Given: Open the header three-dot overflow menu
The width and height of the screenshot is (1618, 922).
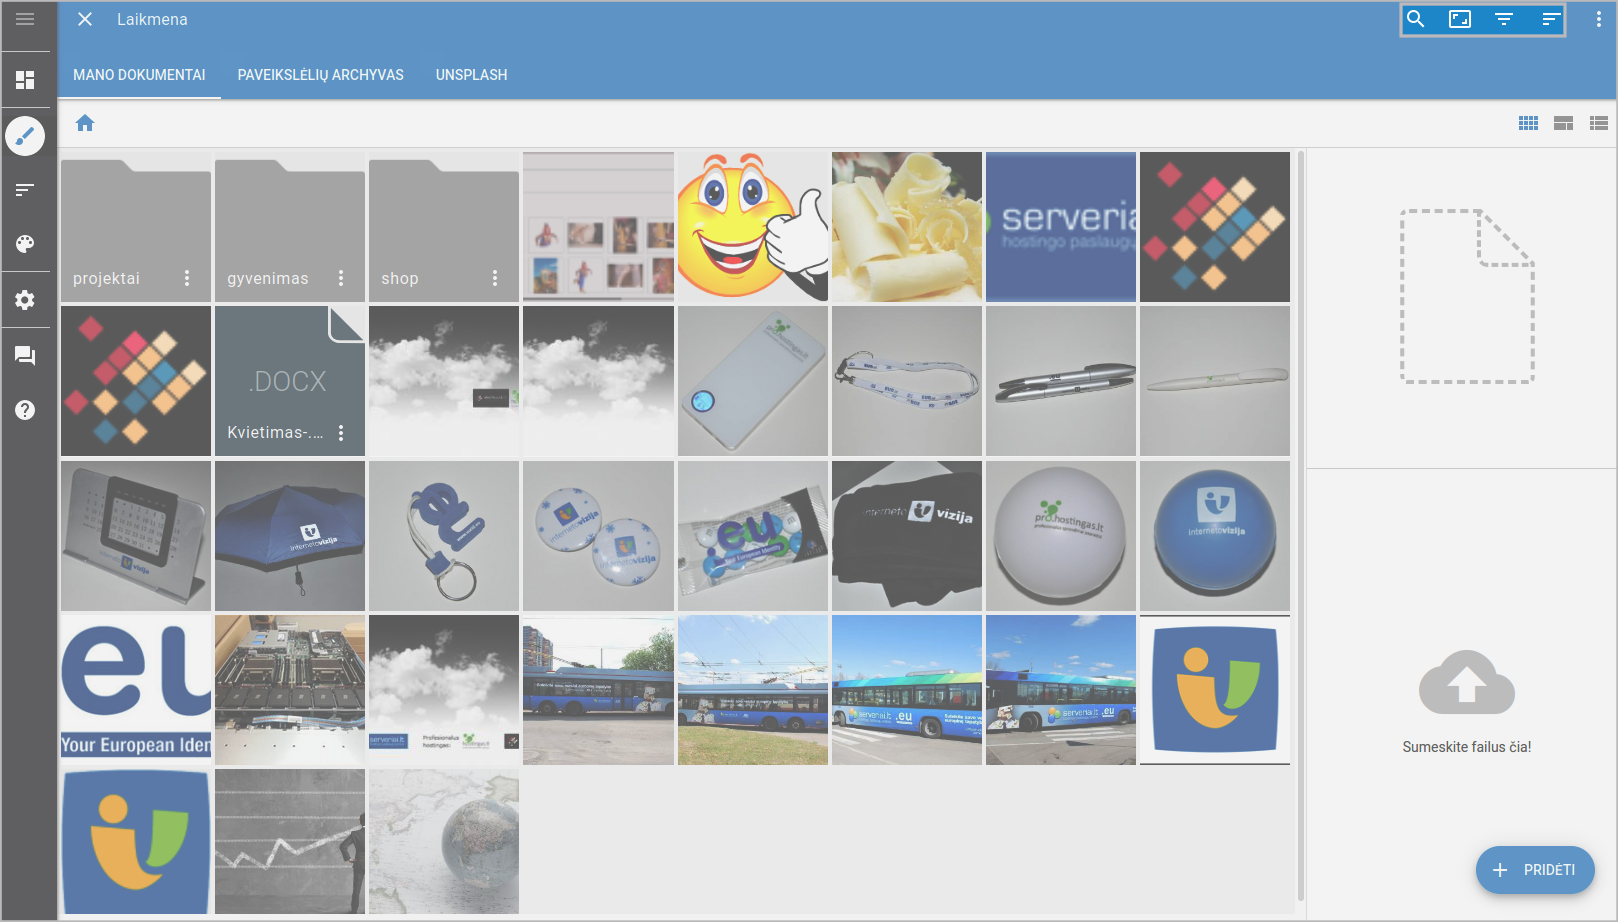Looking at the screenshot, I should tap(1598, 19).
